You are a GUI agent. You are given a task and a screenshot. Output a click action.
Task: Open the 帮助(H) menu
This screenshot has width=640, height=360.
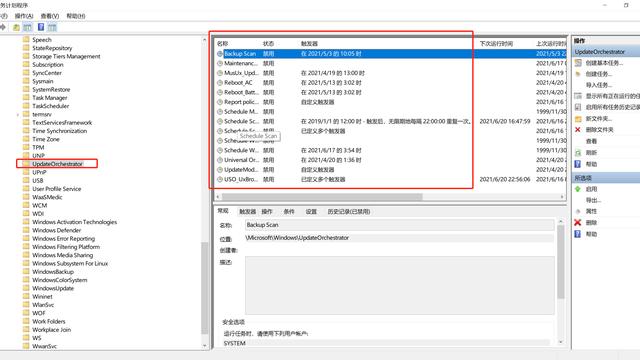pyautogui.click(x=76, y=16)
